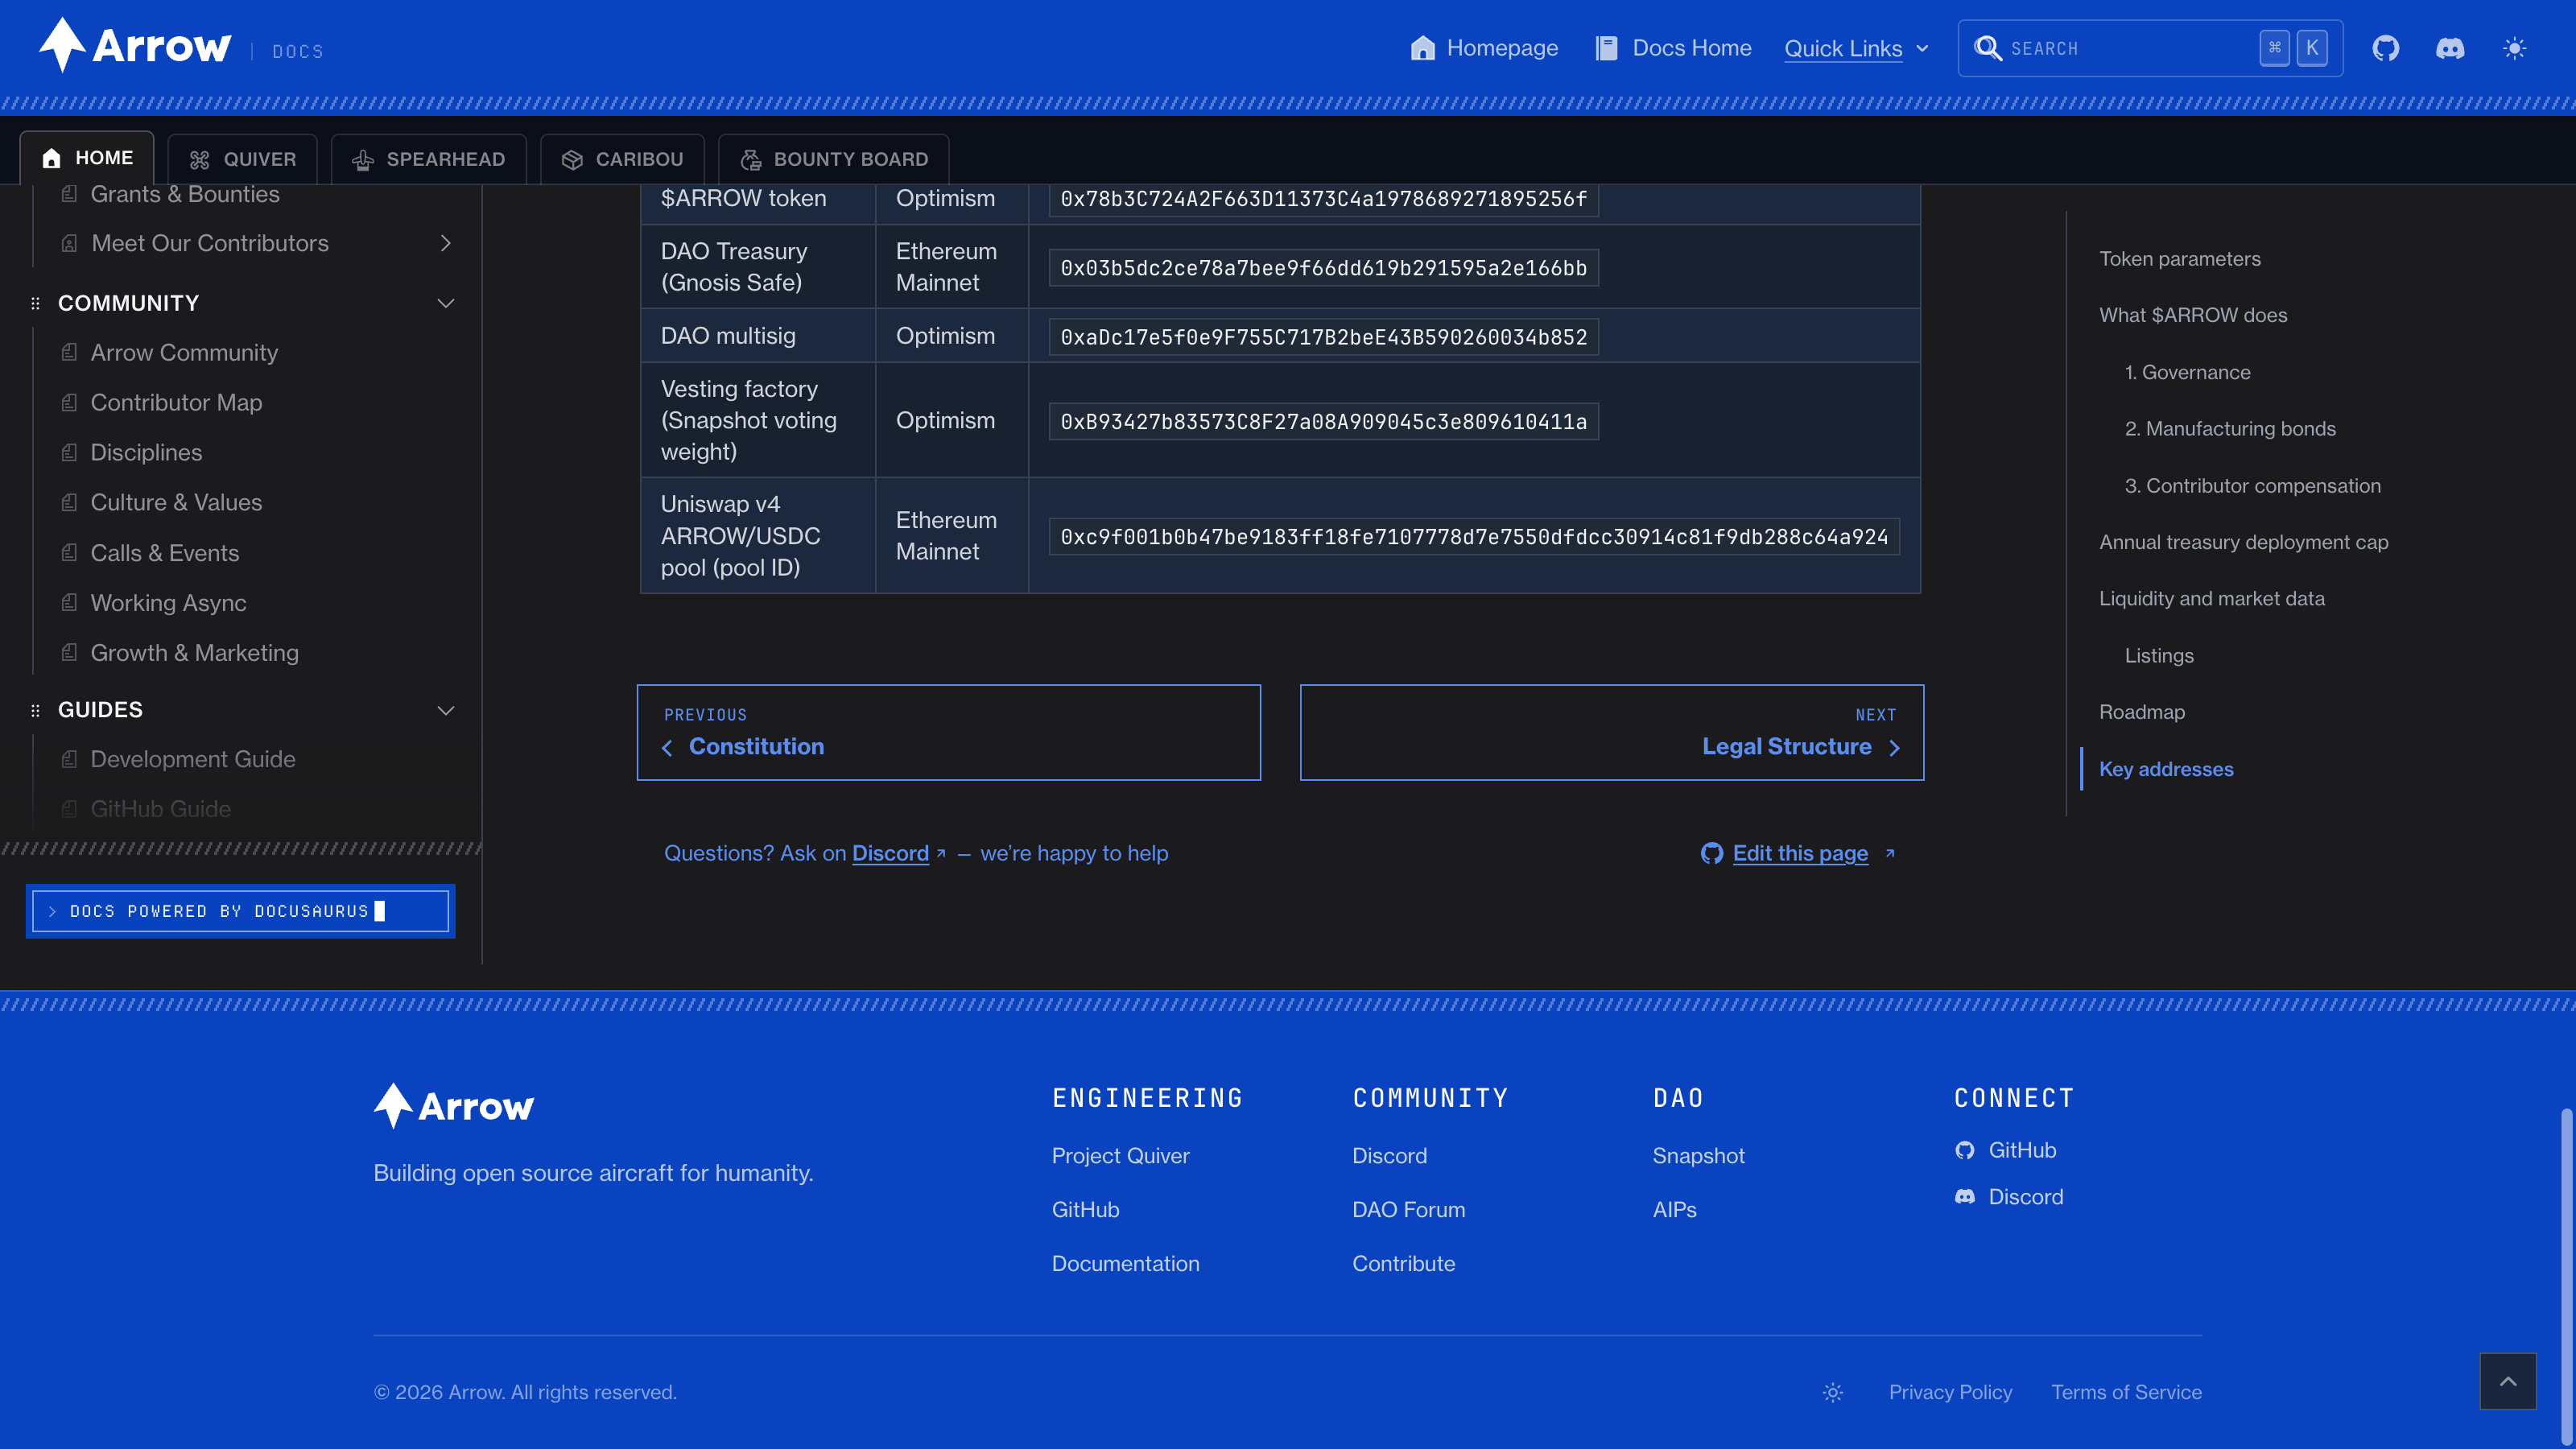The height and width of the screenshot is (1449, 2576).
Task: Click Edit this page link
Action: pos(1800,853)
